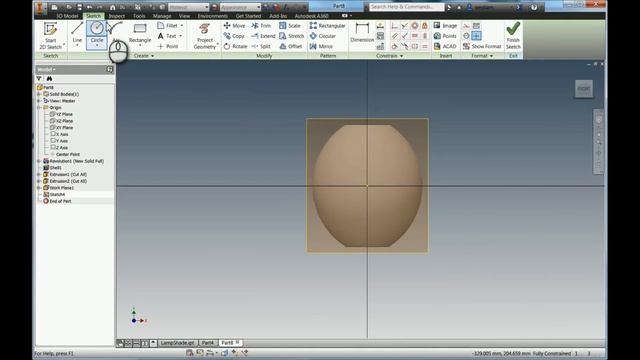The width and height of the screenshot is (640, 360).
Task: Choose Rectangular pattern tool
Action: point(327,25)
